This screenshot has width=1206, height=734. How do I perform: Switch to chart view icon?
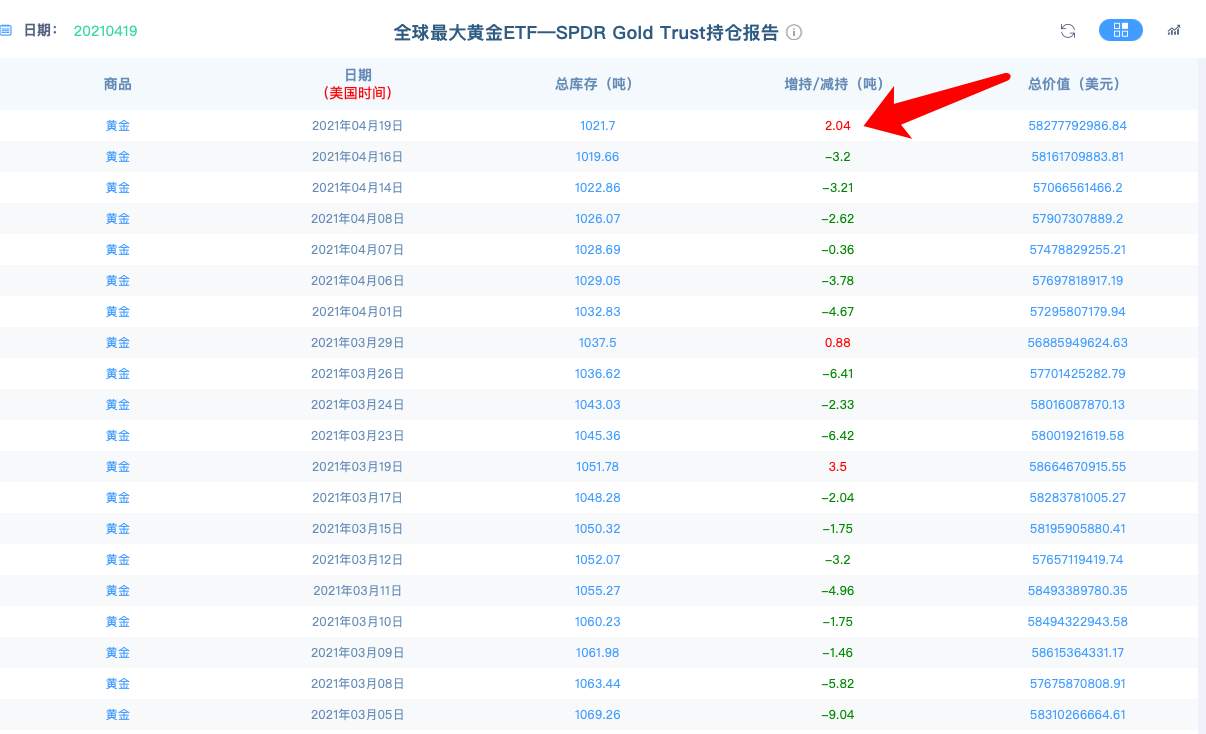1174,31
